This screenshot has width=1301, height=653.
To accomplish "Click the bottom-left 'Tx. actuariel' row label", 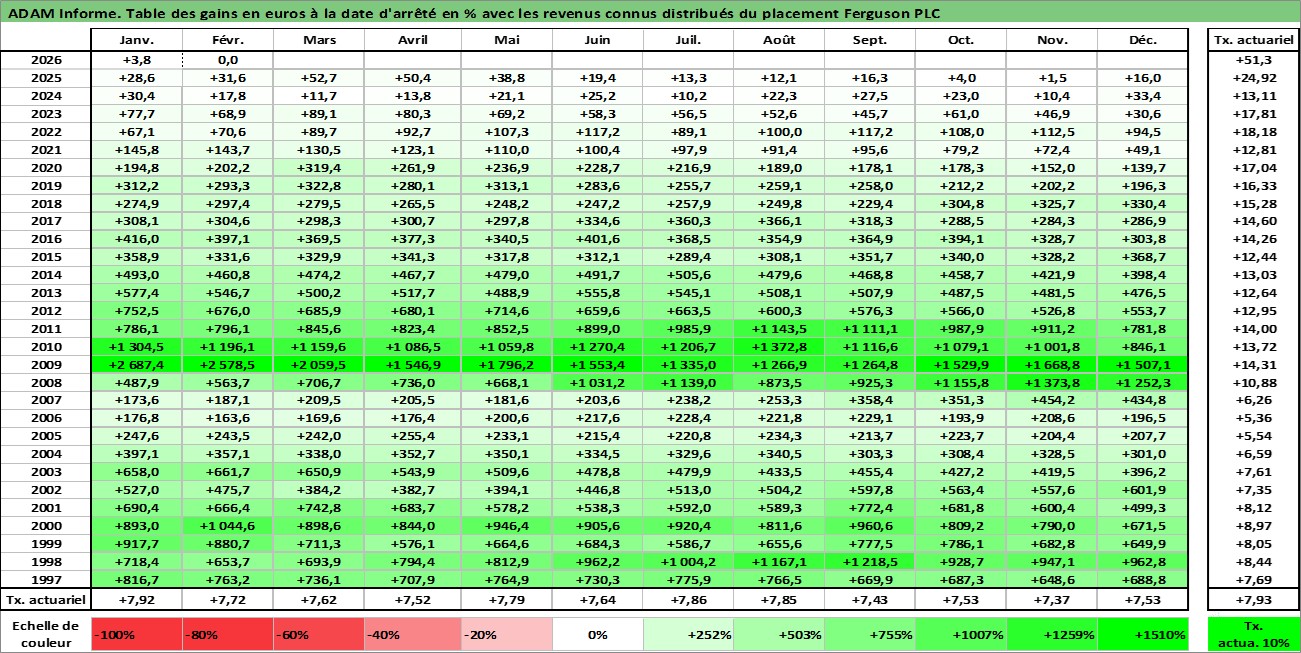I will pos(46,599).
